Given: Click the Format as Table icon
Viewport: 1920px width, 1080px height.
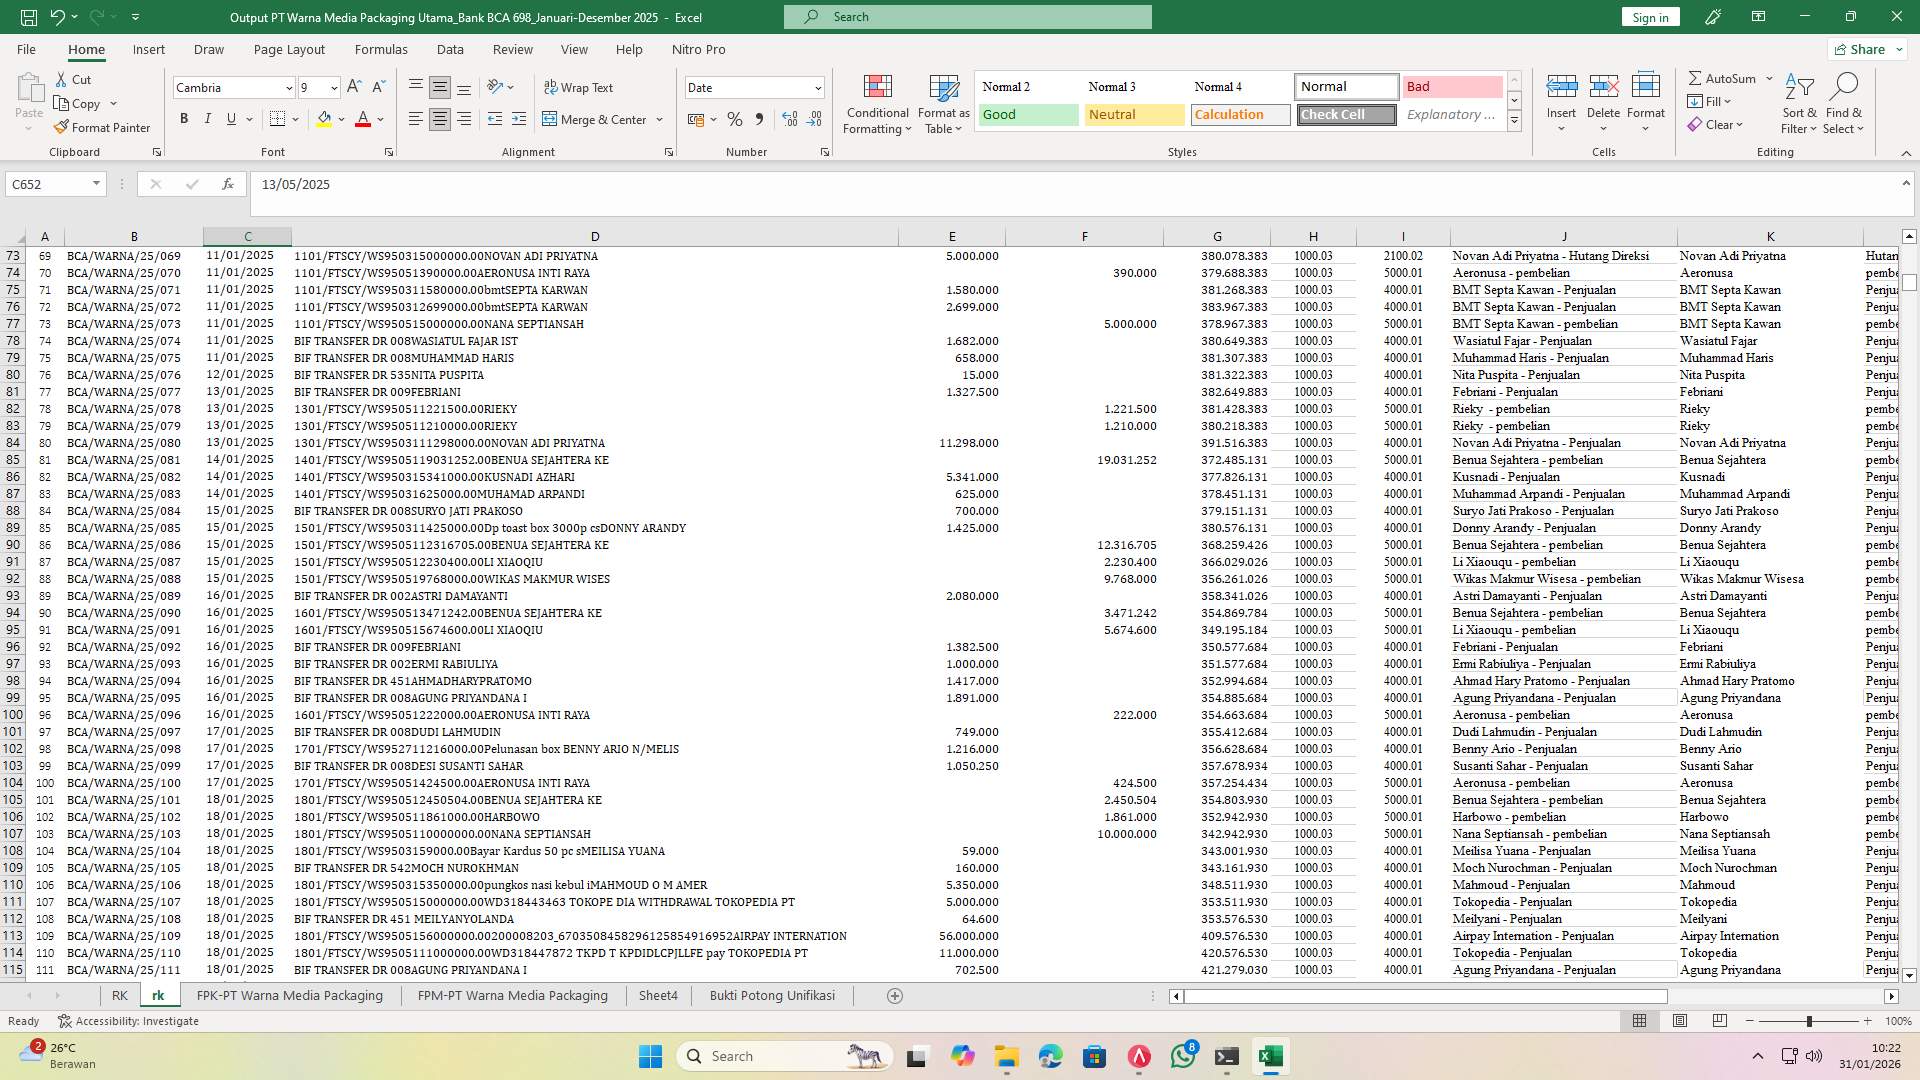Looking at the screenshot, I should 941,104.
